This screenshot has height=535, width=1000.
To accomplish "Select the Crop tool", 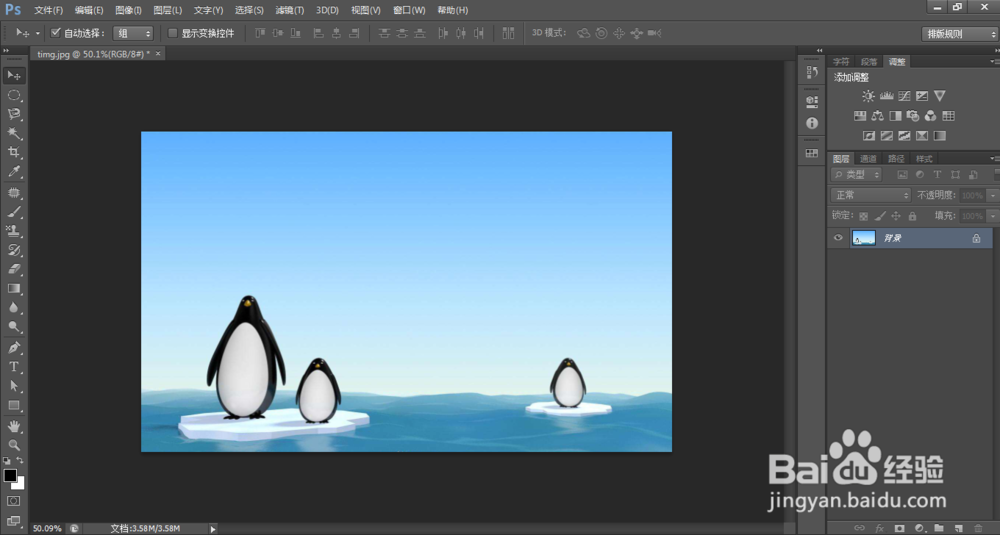I will coord(13,152).
